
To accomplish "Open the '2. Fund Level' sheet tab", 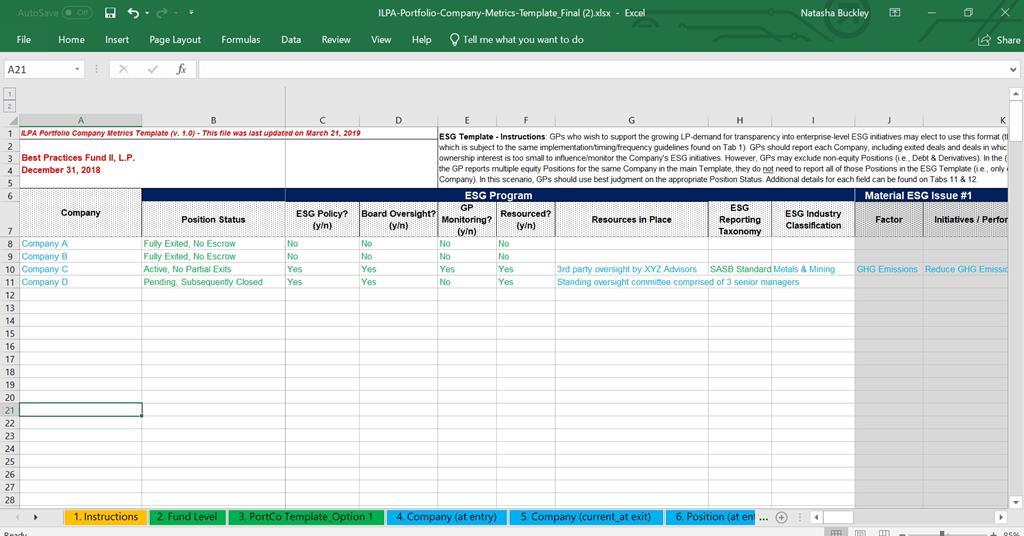I will pos(187,517).
